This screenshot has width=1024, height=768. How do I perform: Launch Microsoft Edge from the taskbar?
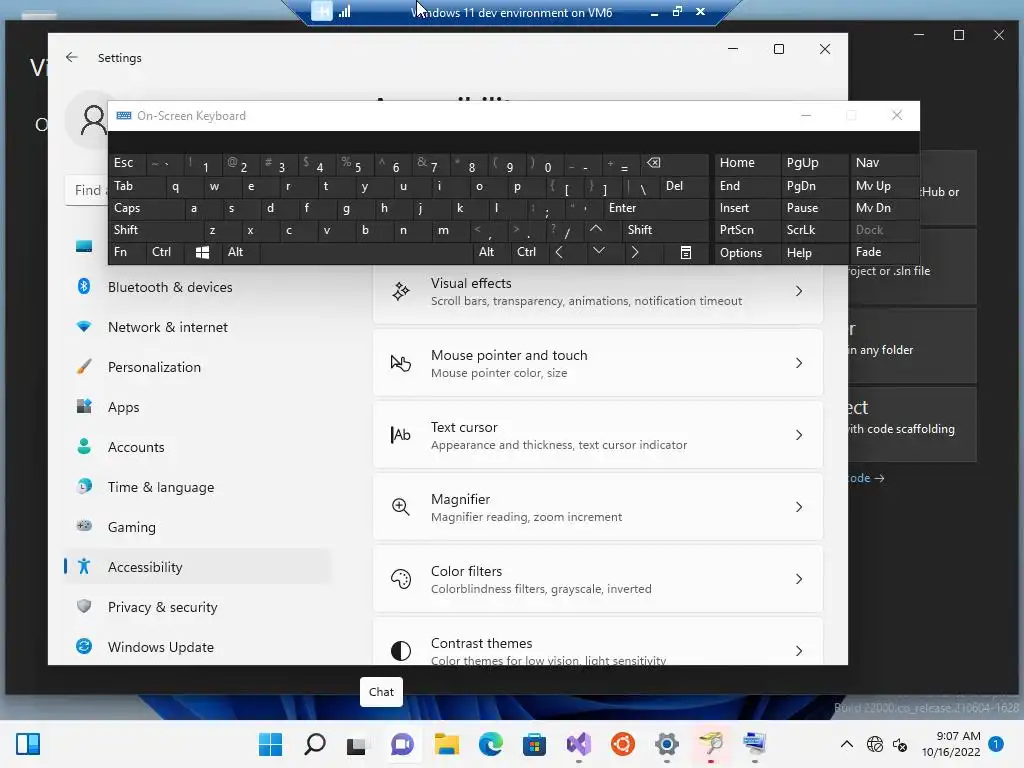(490, 744)
